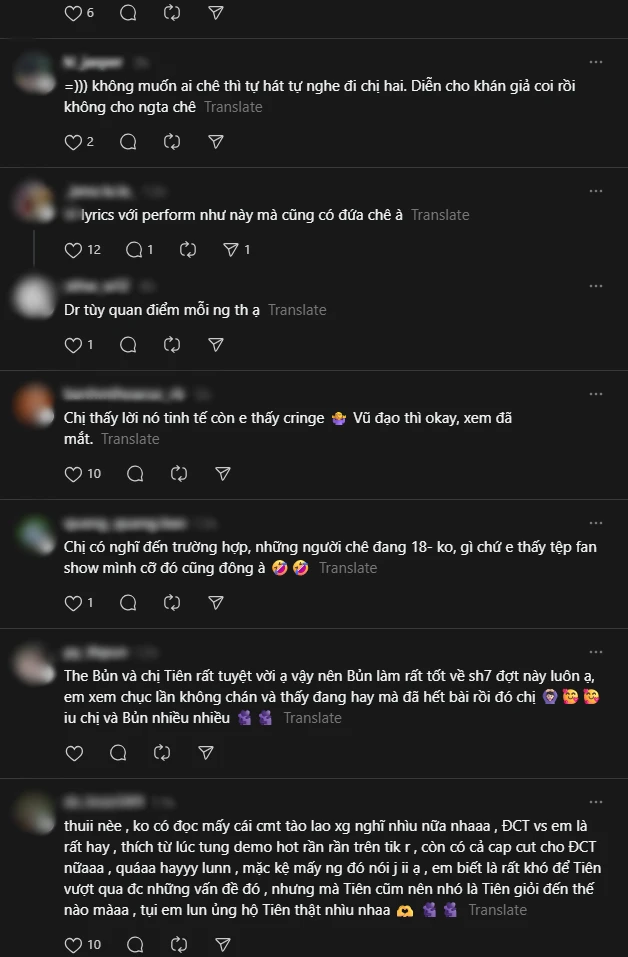Like the comment with 12 likes
Image resolution: width=628 pixels, height=957 pixels.
73,250
